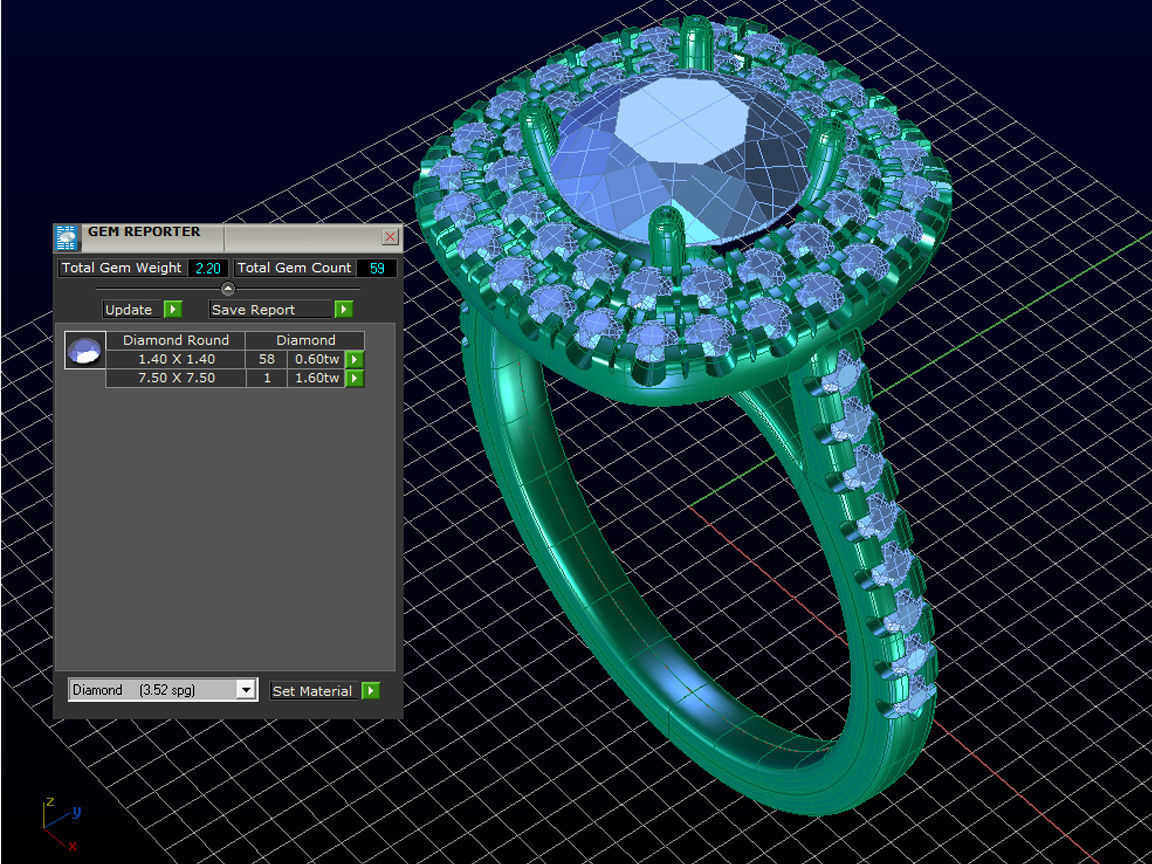Click the quantity cell showing 58
Image resolution: width=1152 pixels, height=864 pixels.
click(x=267, y=359)
